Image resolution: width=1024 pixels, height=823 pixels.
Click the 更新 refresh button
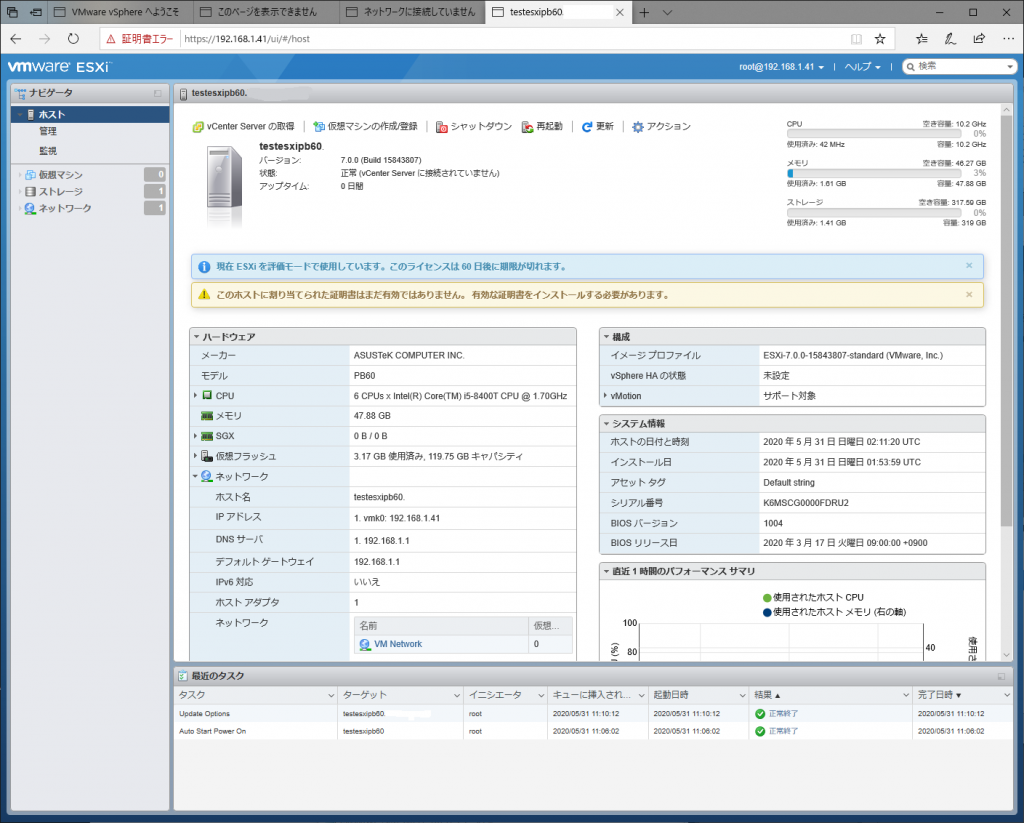[598, 127]
